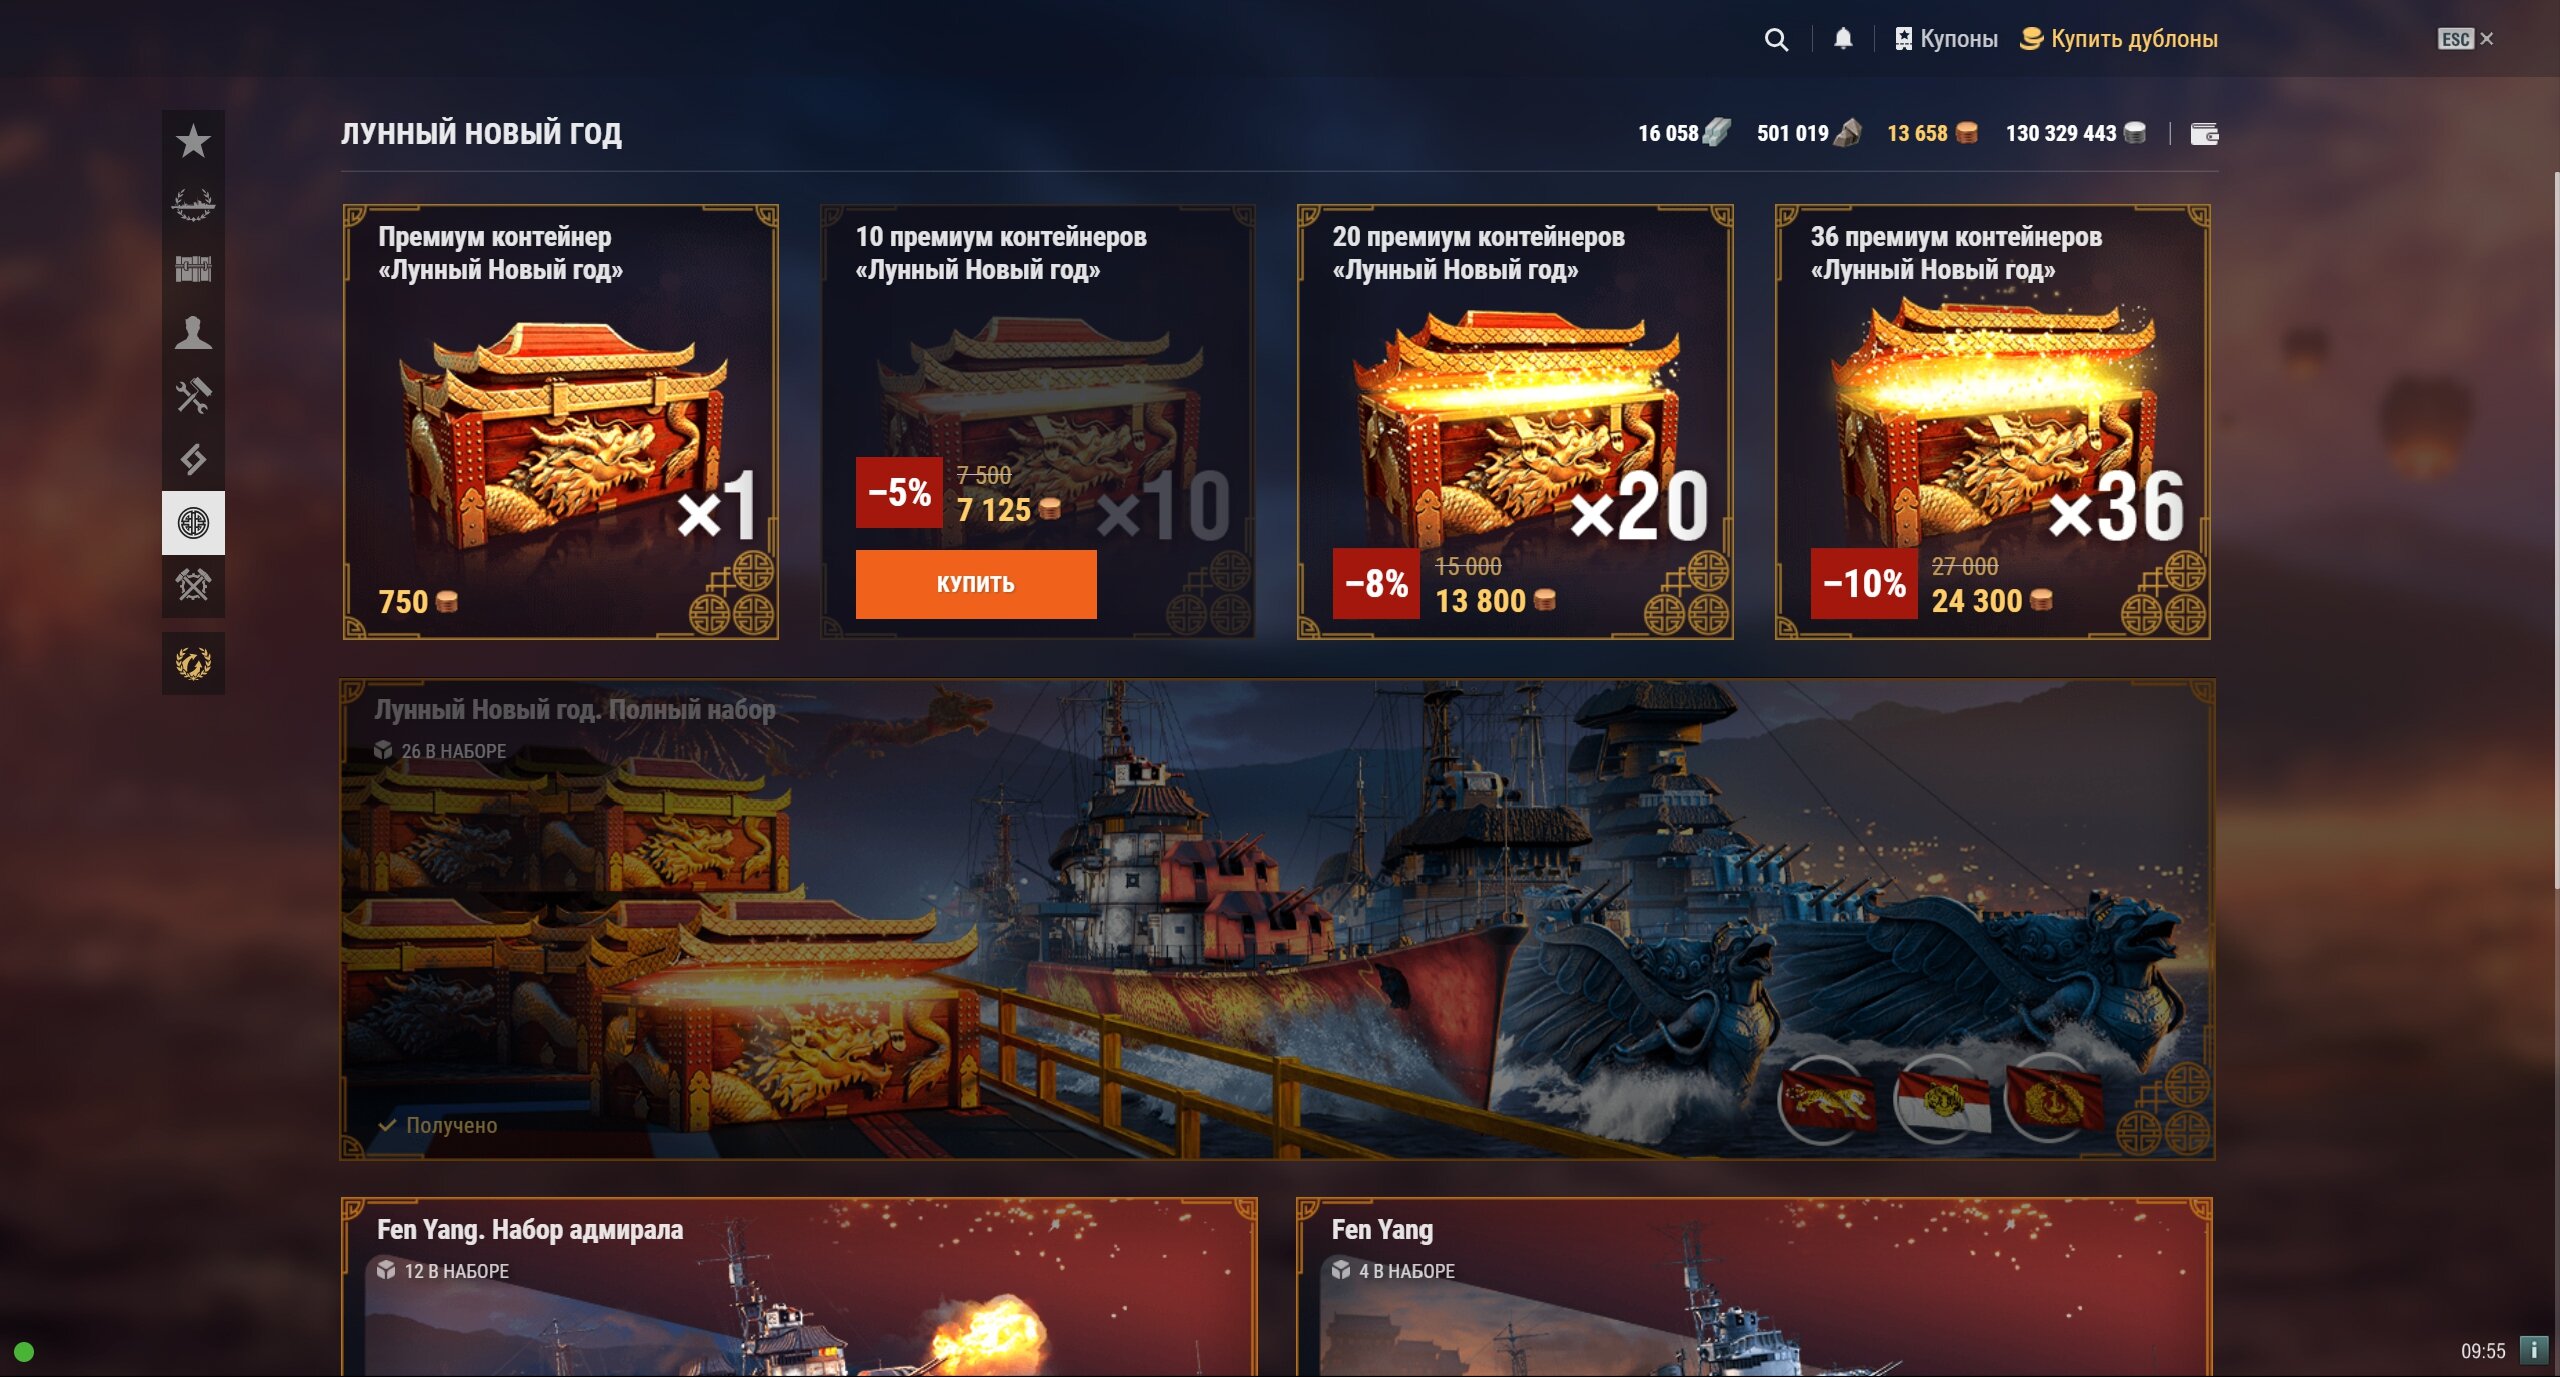
Task: Open the ship with laurel sidebar category
Action: (193, 205)
